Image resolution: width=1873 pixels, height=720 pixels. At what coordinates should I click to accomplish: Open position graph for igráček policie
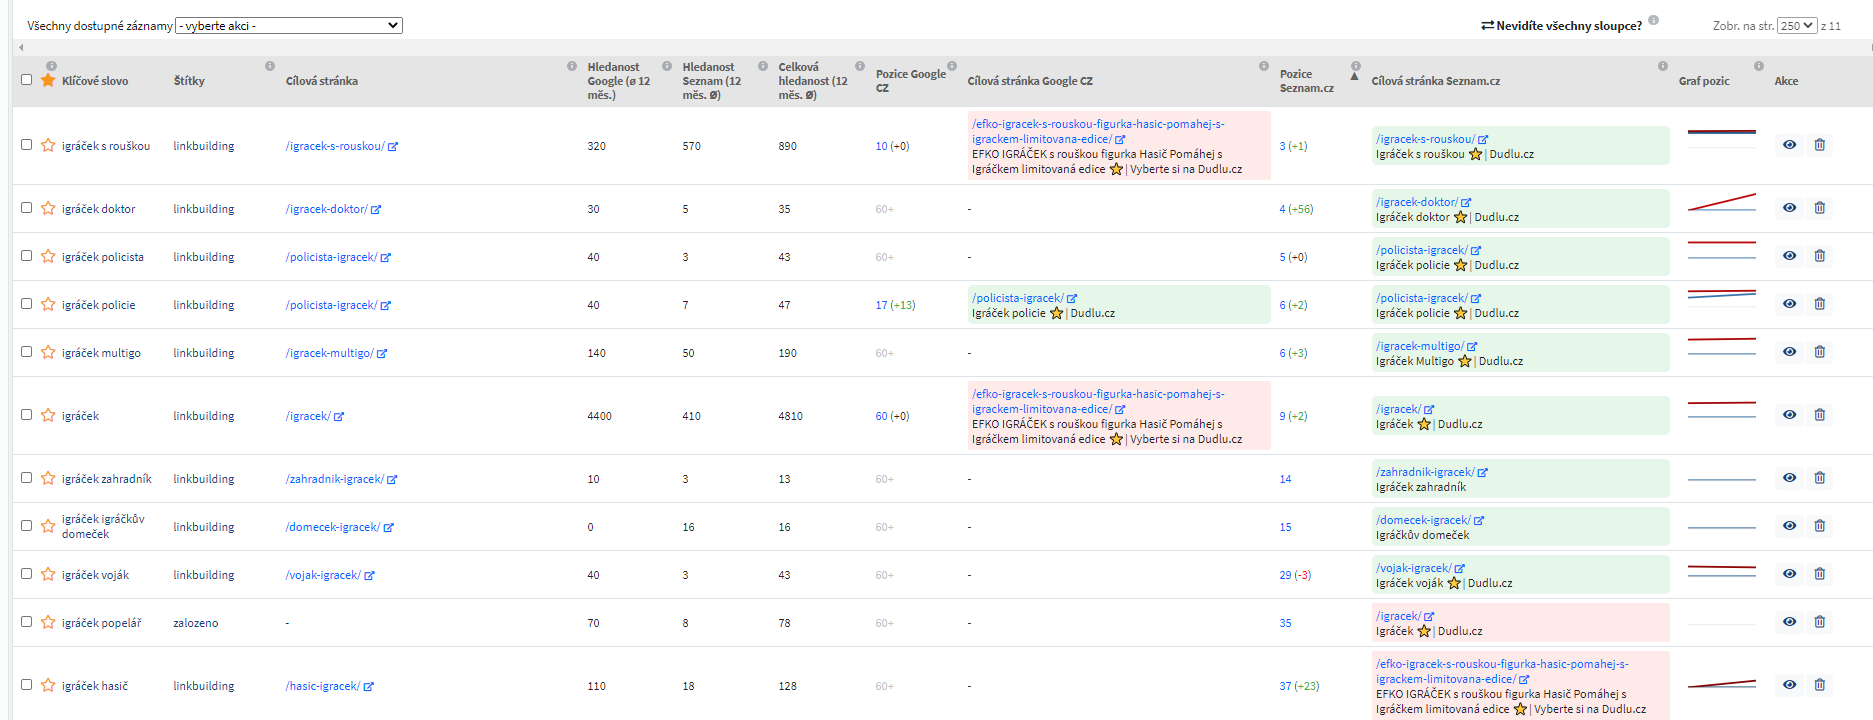click(x=1721, y=295)
